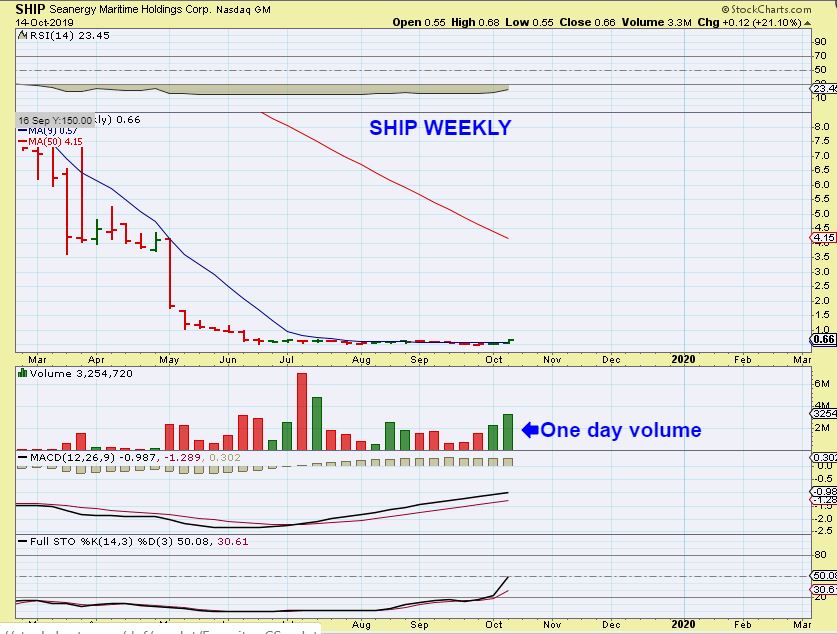Click the 30.61 stochastic %D value tag

point(824,589)
